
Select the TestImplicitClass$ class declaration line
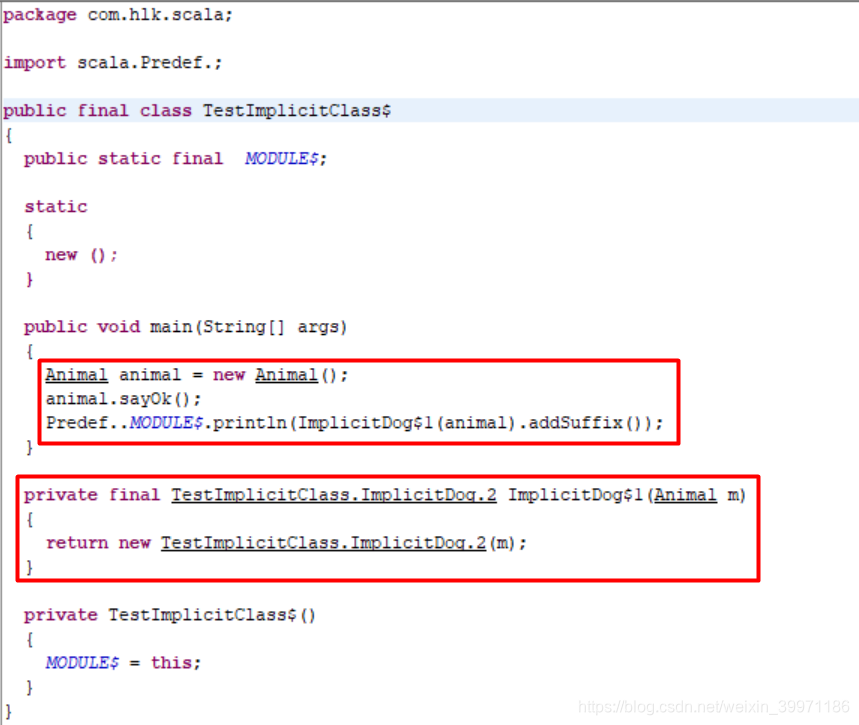pos(197,111)
